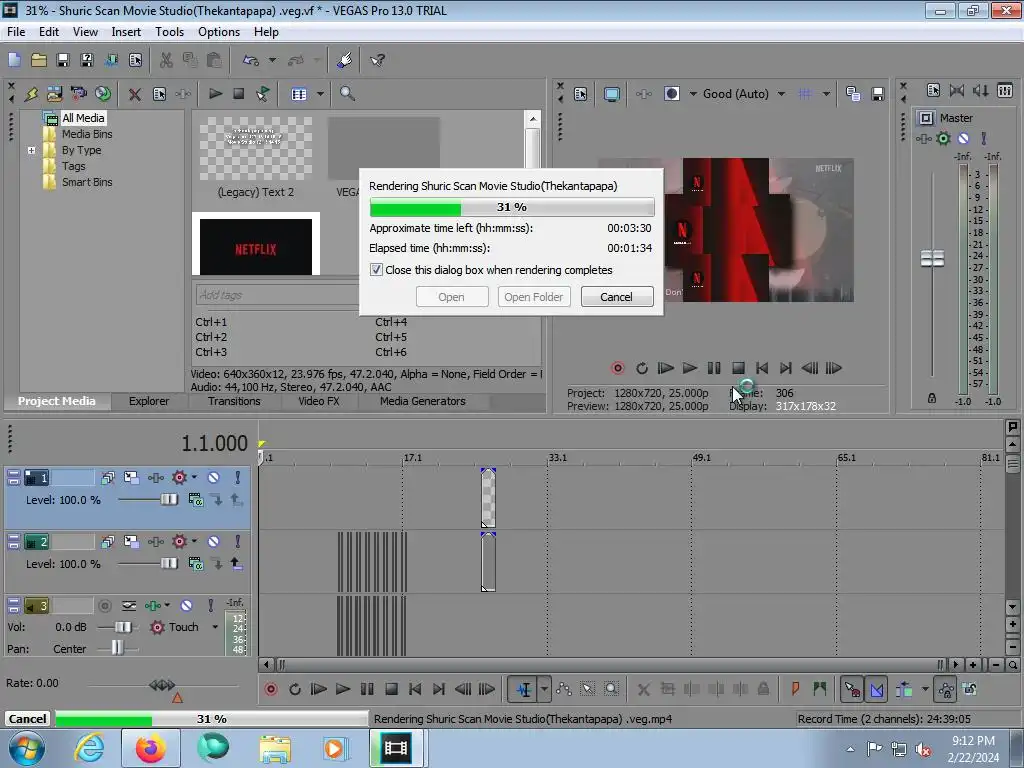Click the Copy Snapshot to Clipboard icon
Image resolution: width=1024 pixels, height=768 pixels.
[853, 94]
